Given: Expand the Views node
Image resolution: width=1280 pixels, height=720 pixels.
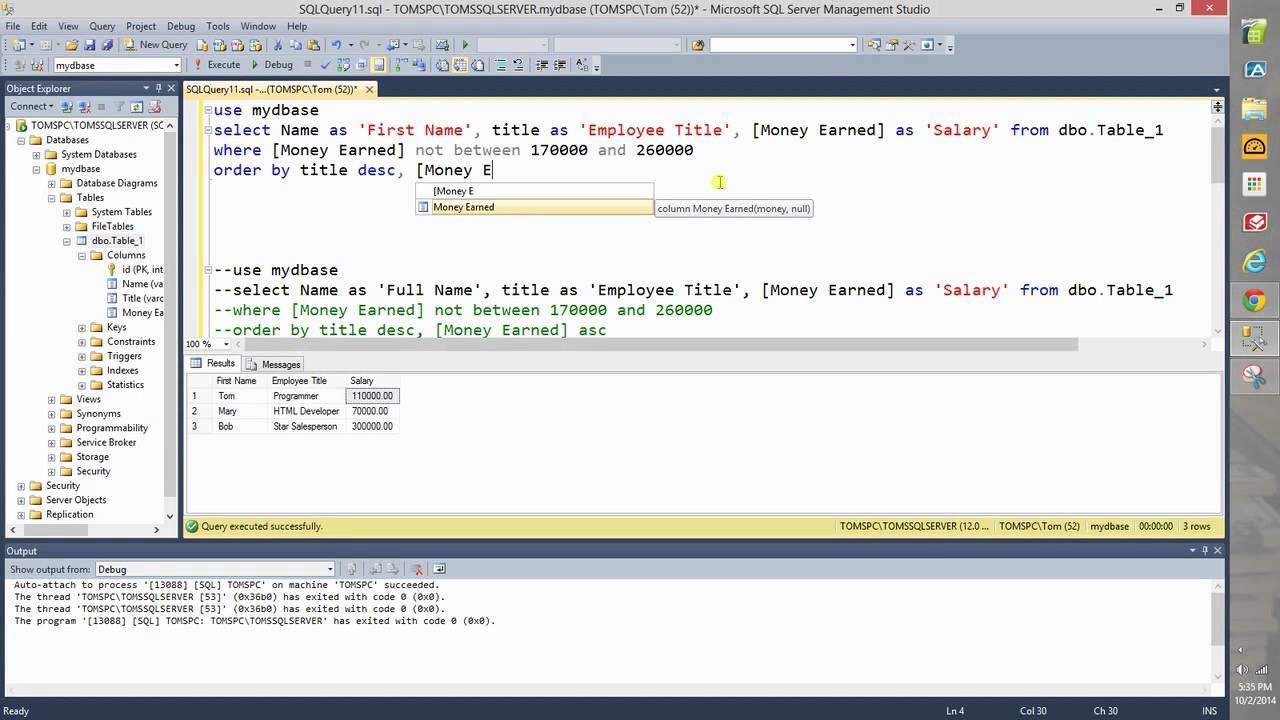Looking at the screenshot, I should [53, 399].
